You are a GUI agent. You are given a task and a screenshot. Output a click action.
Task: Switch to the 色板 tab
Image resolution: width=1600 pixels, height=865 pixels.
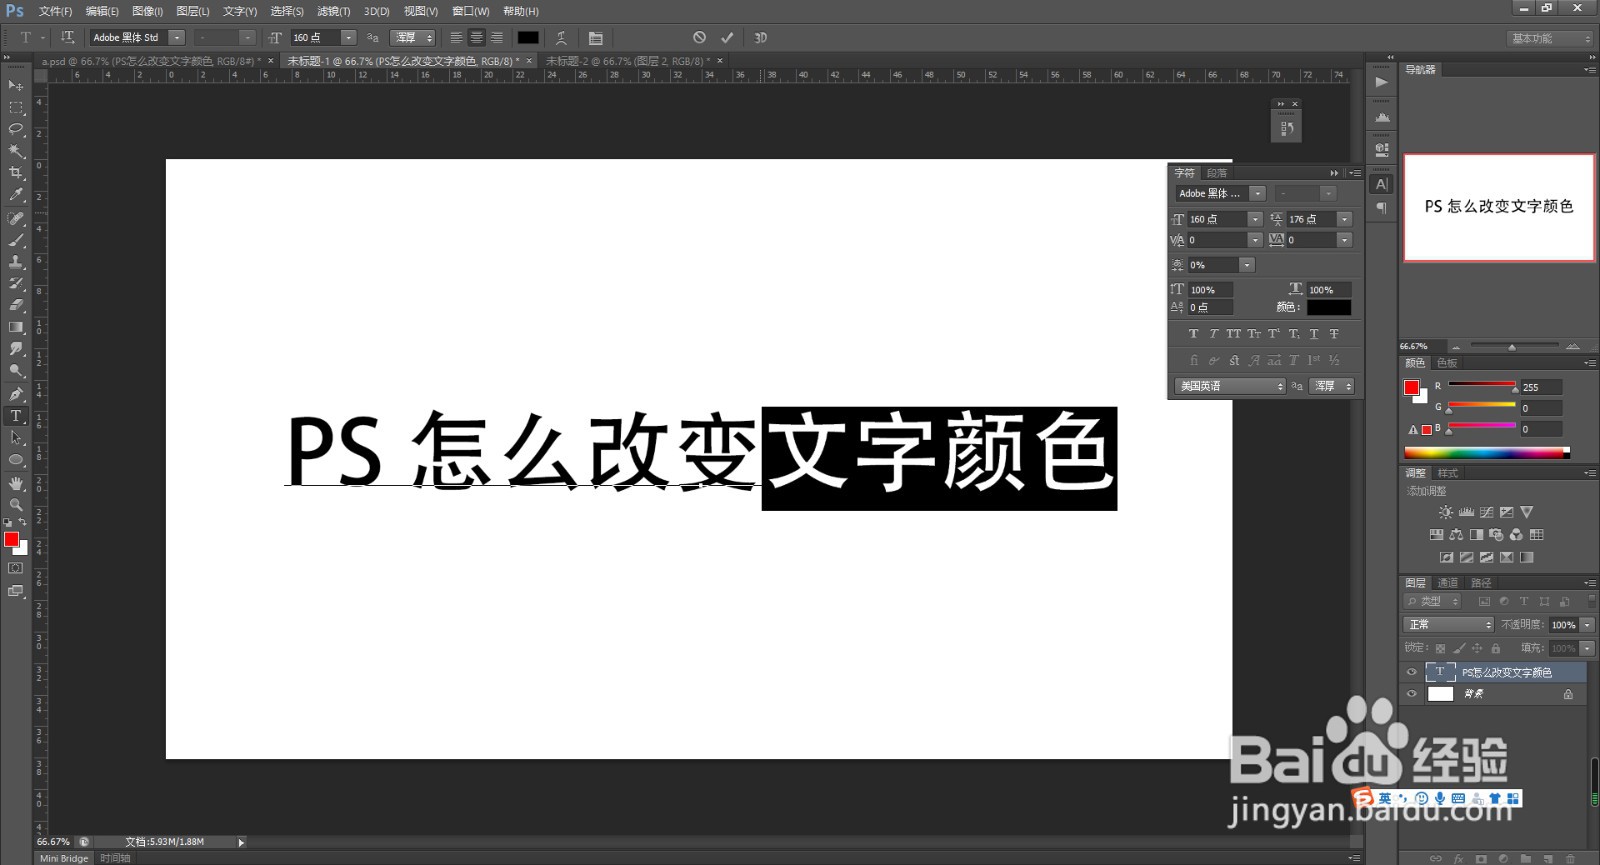point(1446,363)
